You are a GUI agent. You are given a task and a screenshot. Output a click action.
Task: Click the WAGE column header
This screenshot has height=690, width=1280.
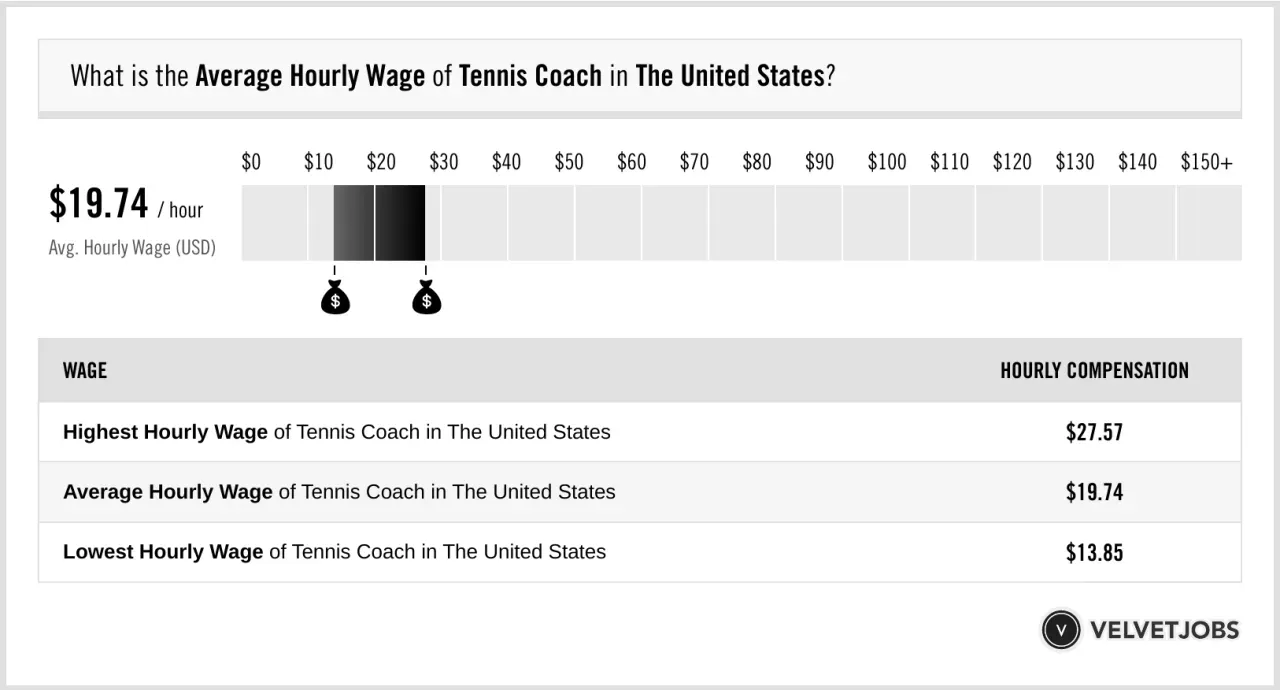tap(85, 371)
